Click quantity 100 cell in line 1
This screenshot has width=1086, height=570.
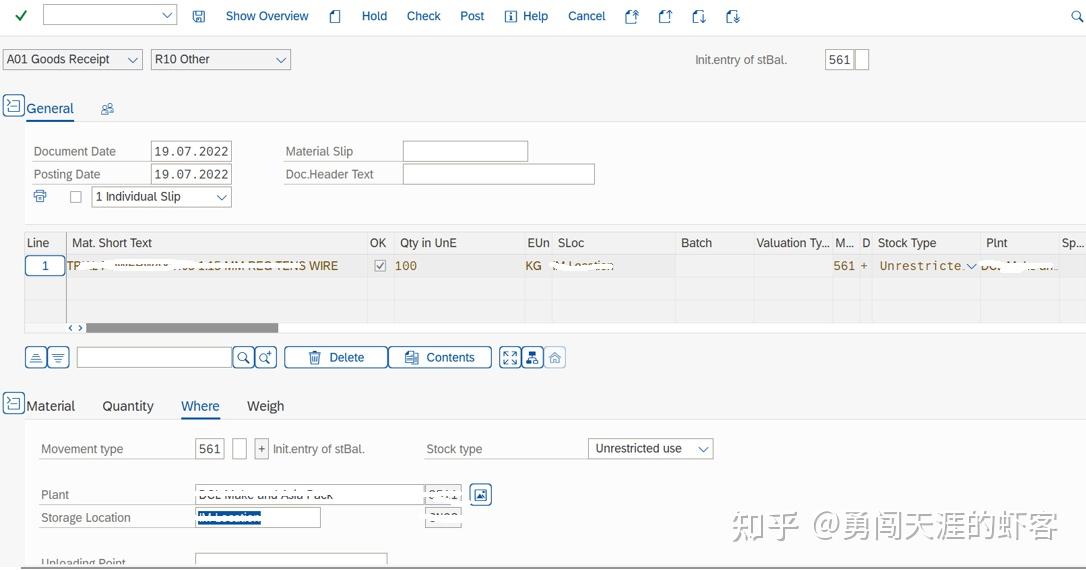point(459,265)
